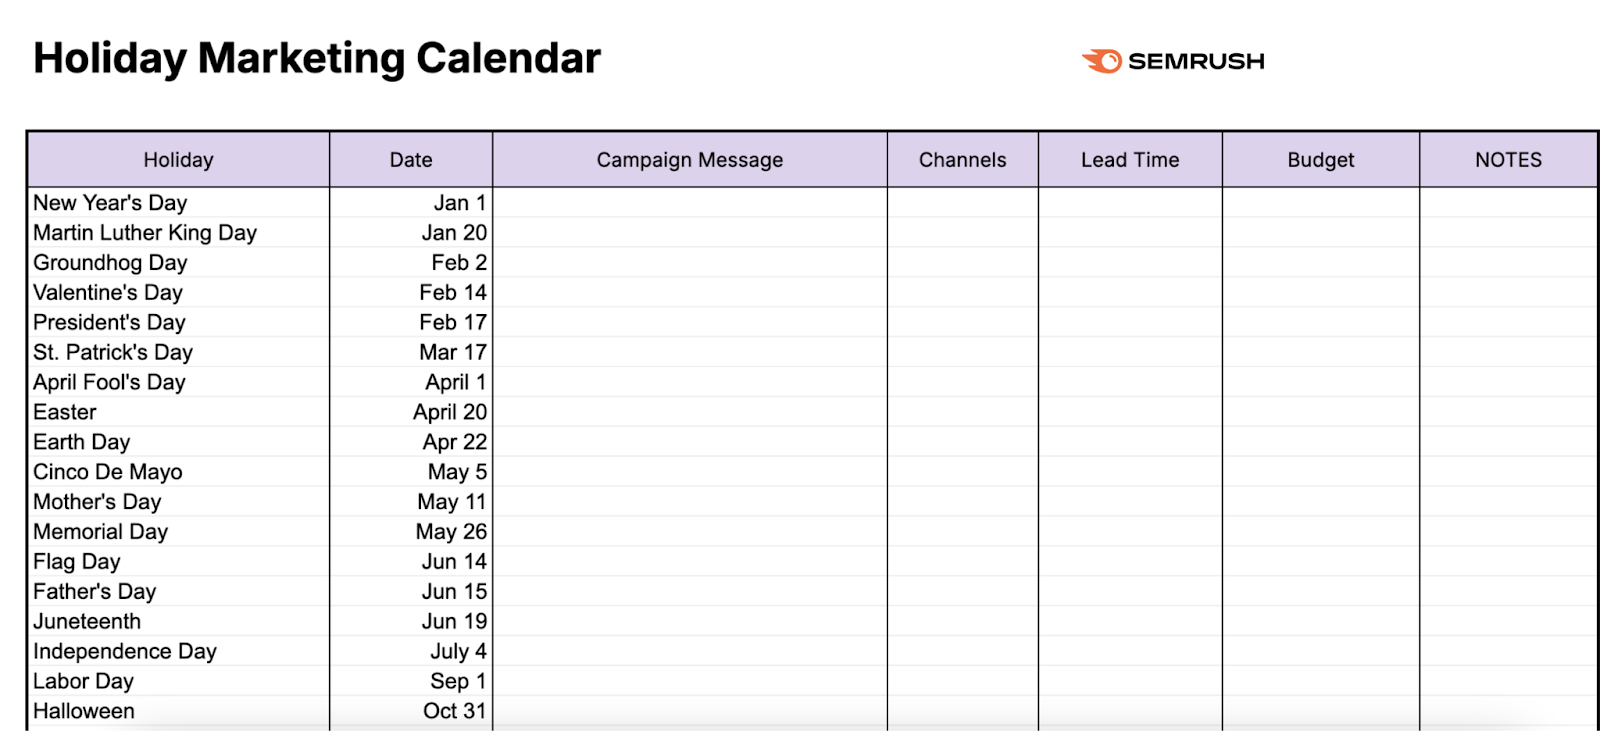Click the Budget column header
The width and height of the screenshot is (1600, 731).
click(1320, 160)
